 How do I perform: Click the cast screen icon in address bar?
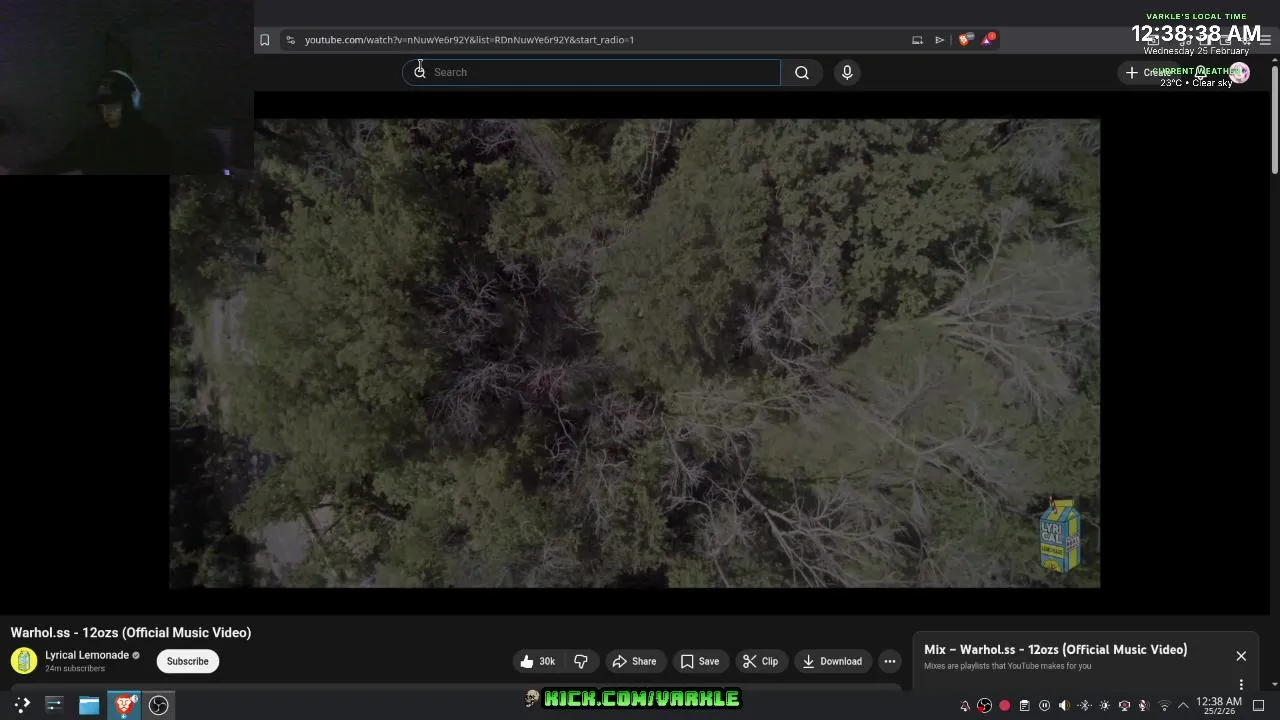(917, 40)
